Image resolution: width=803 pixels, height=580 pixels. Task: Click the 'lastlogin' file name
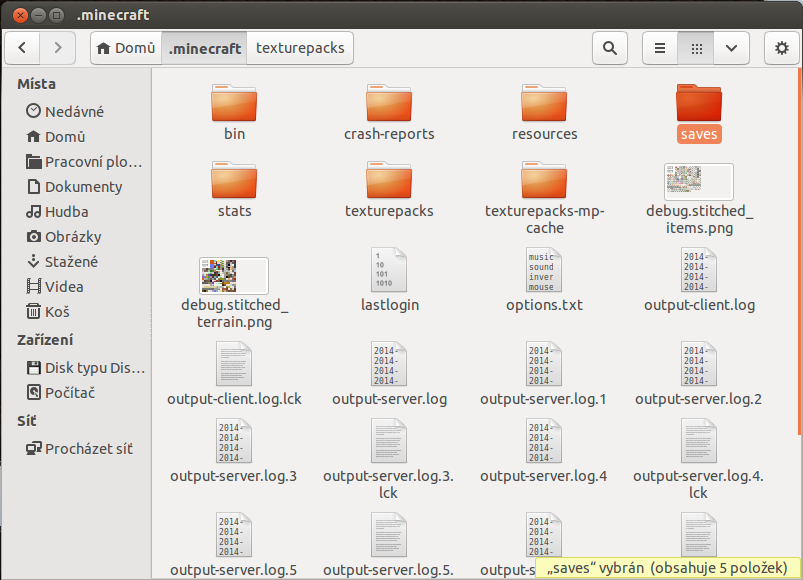390,305
